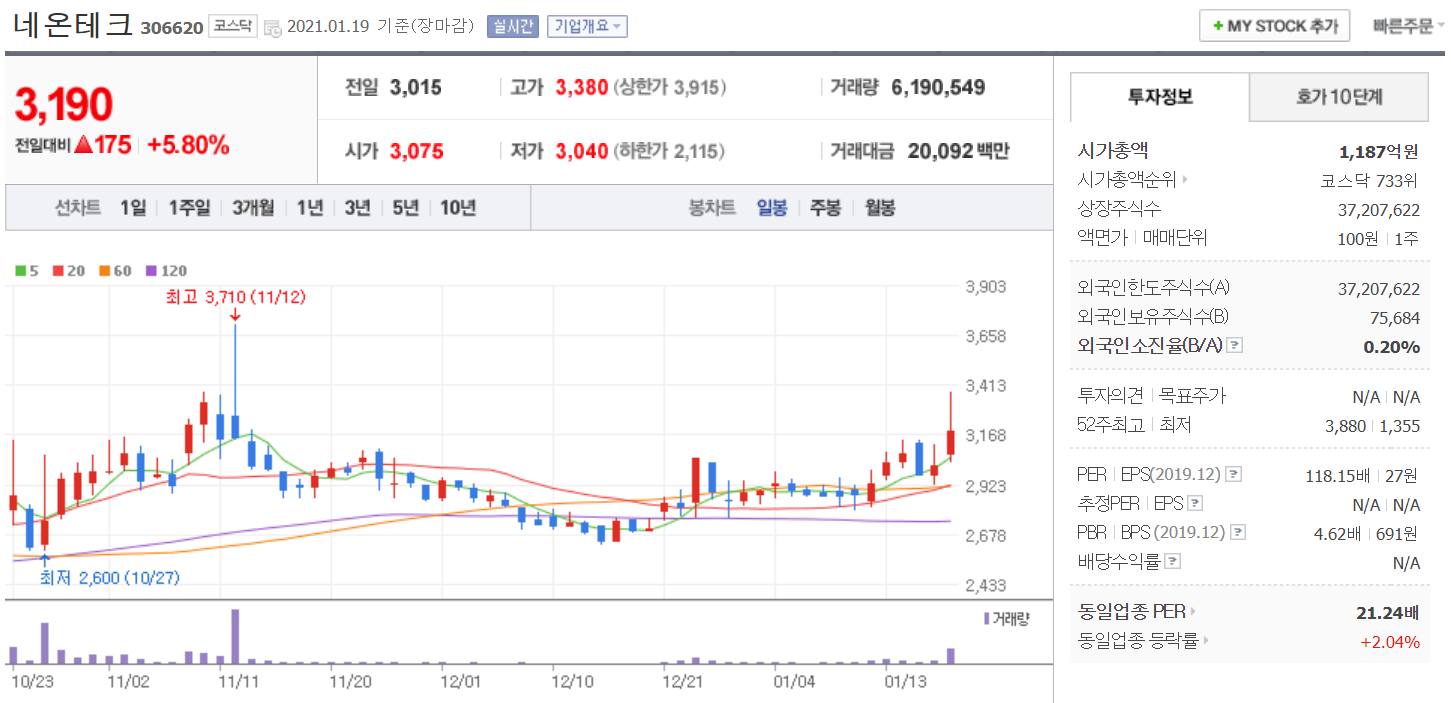The width and height of the screenshot is (1451, 703).
Task: Click the calendar icon beside the date
Action: click(272, 28)
